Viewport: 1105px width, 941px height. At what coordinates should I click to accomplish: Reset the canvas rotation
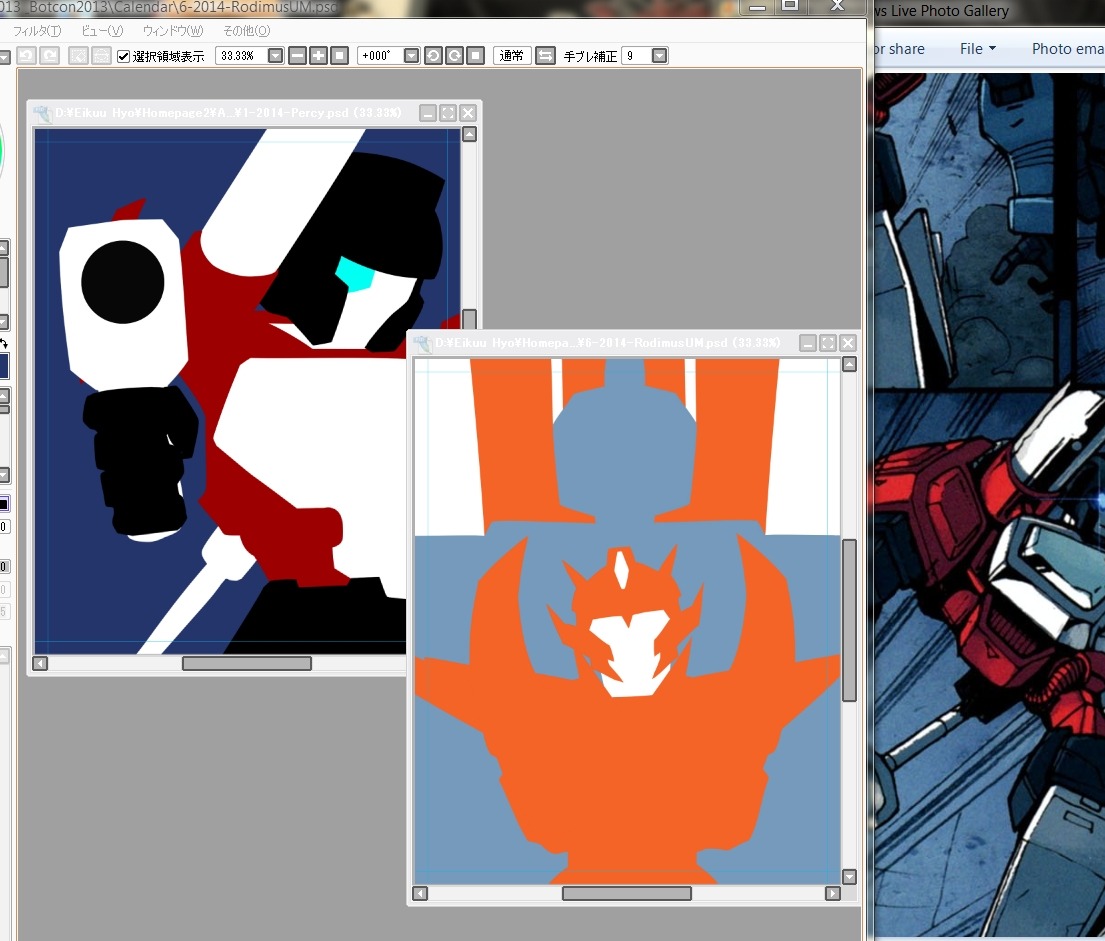(x=476, y=56)
